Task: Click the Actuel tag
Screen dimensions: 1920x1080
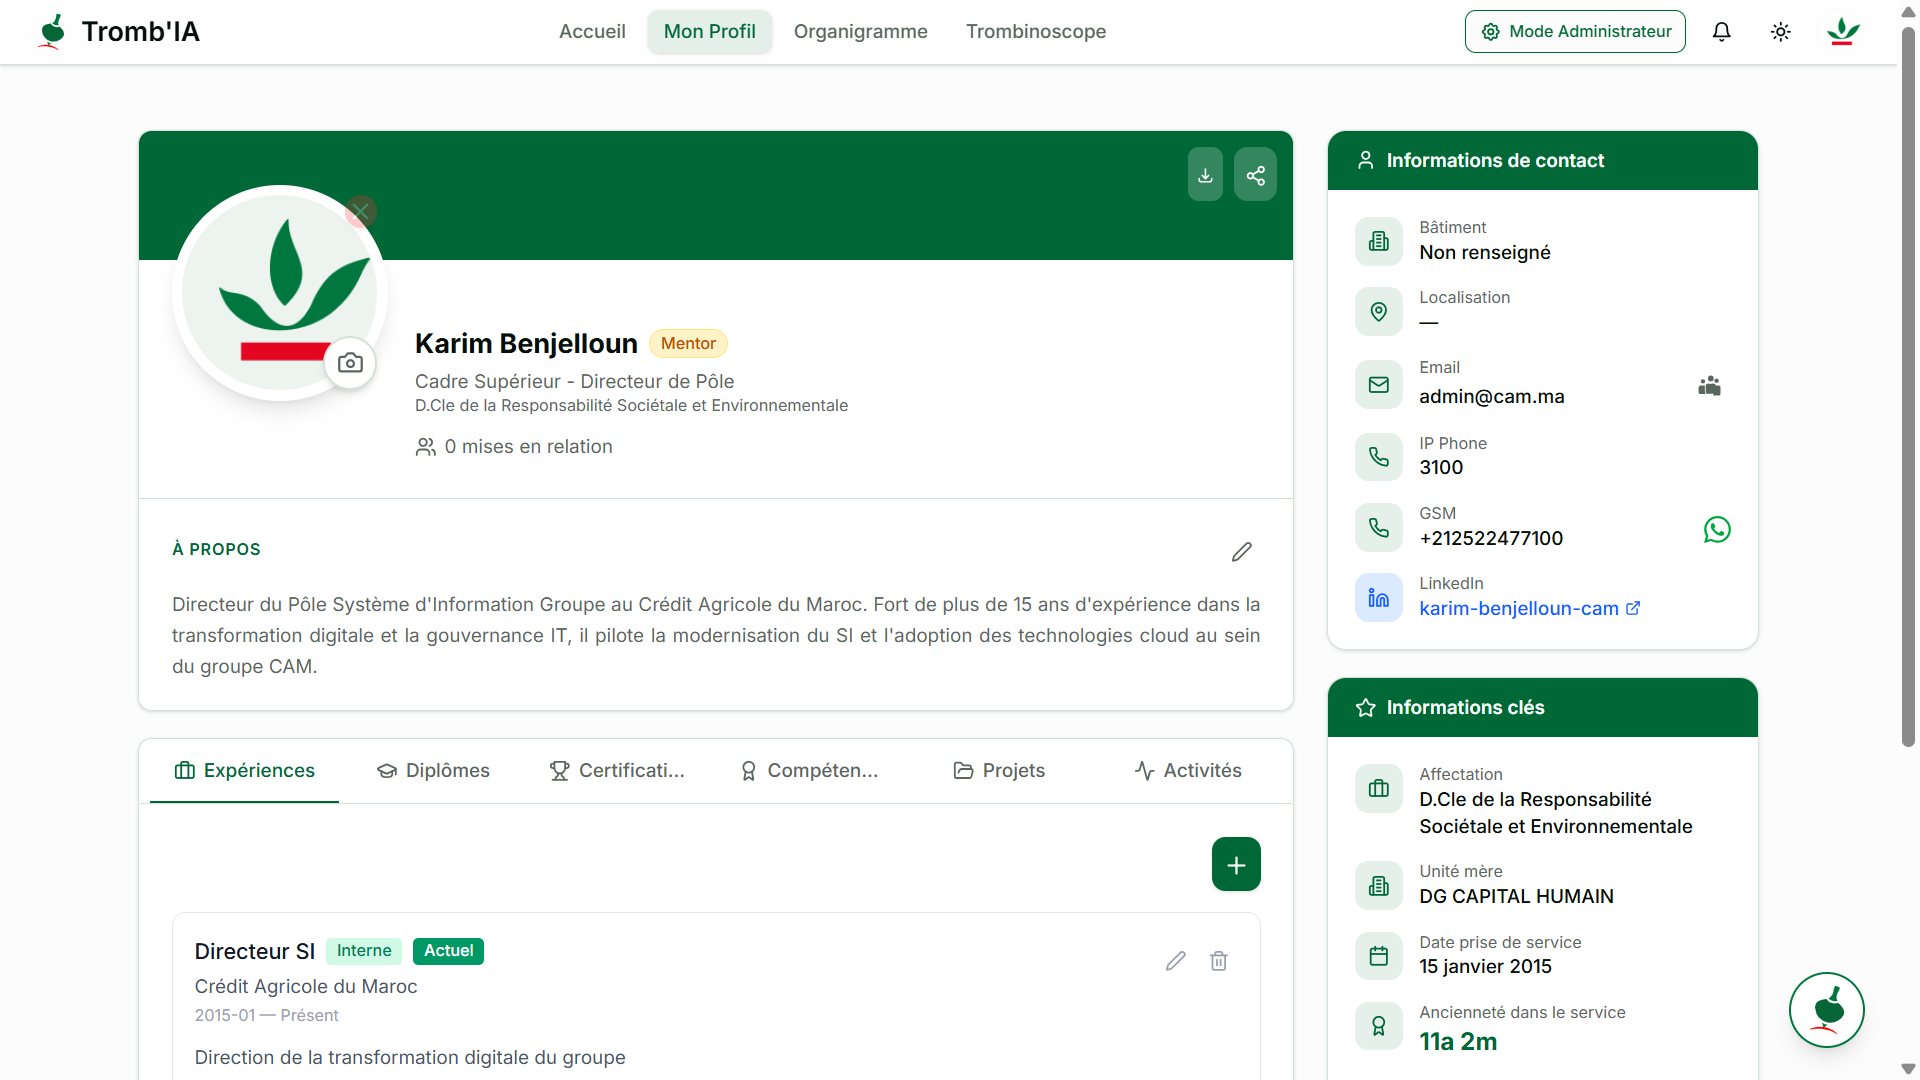Action: point(448,951)
